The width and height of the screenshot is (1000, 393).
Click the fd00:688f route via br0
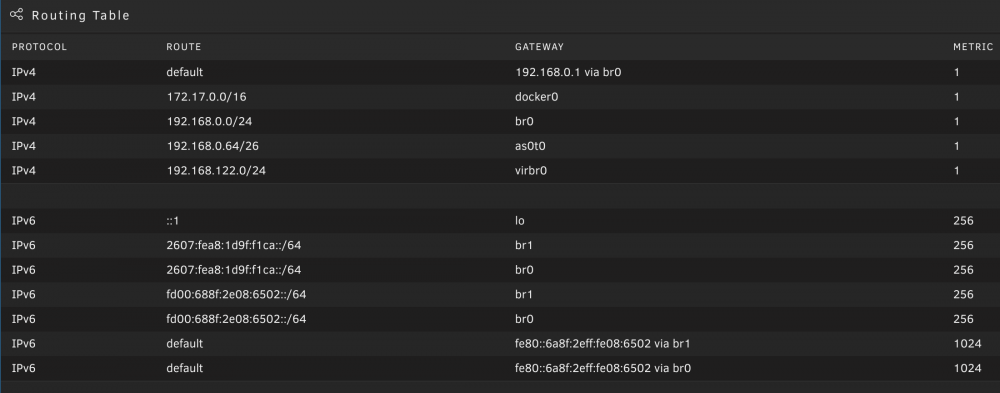point(500,319)
